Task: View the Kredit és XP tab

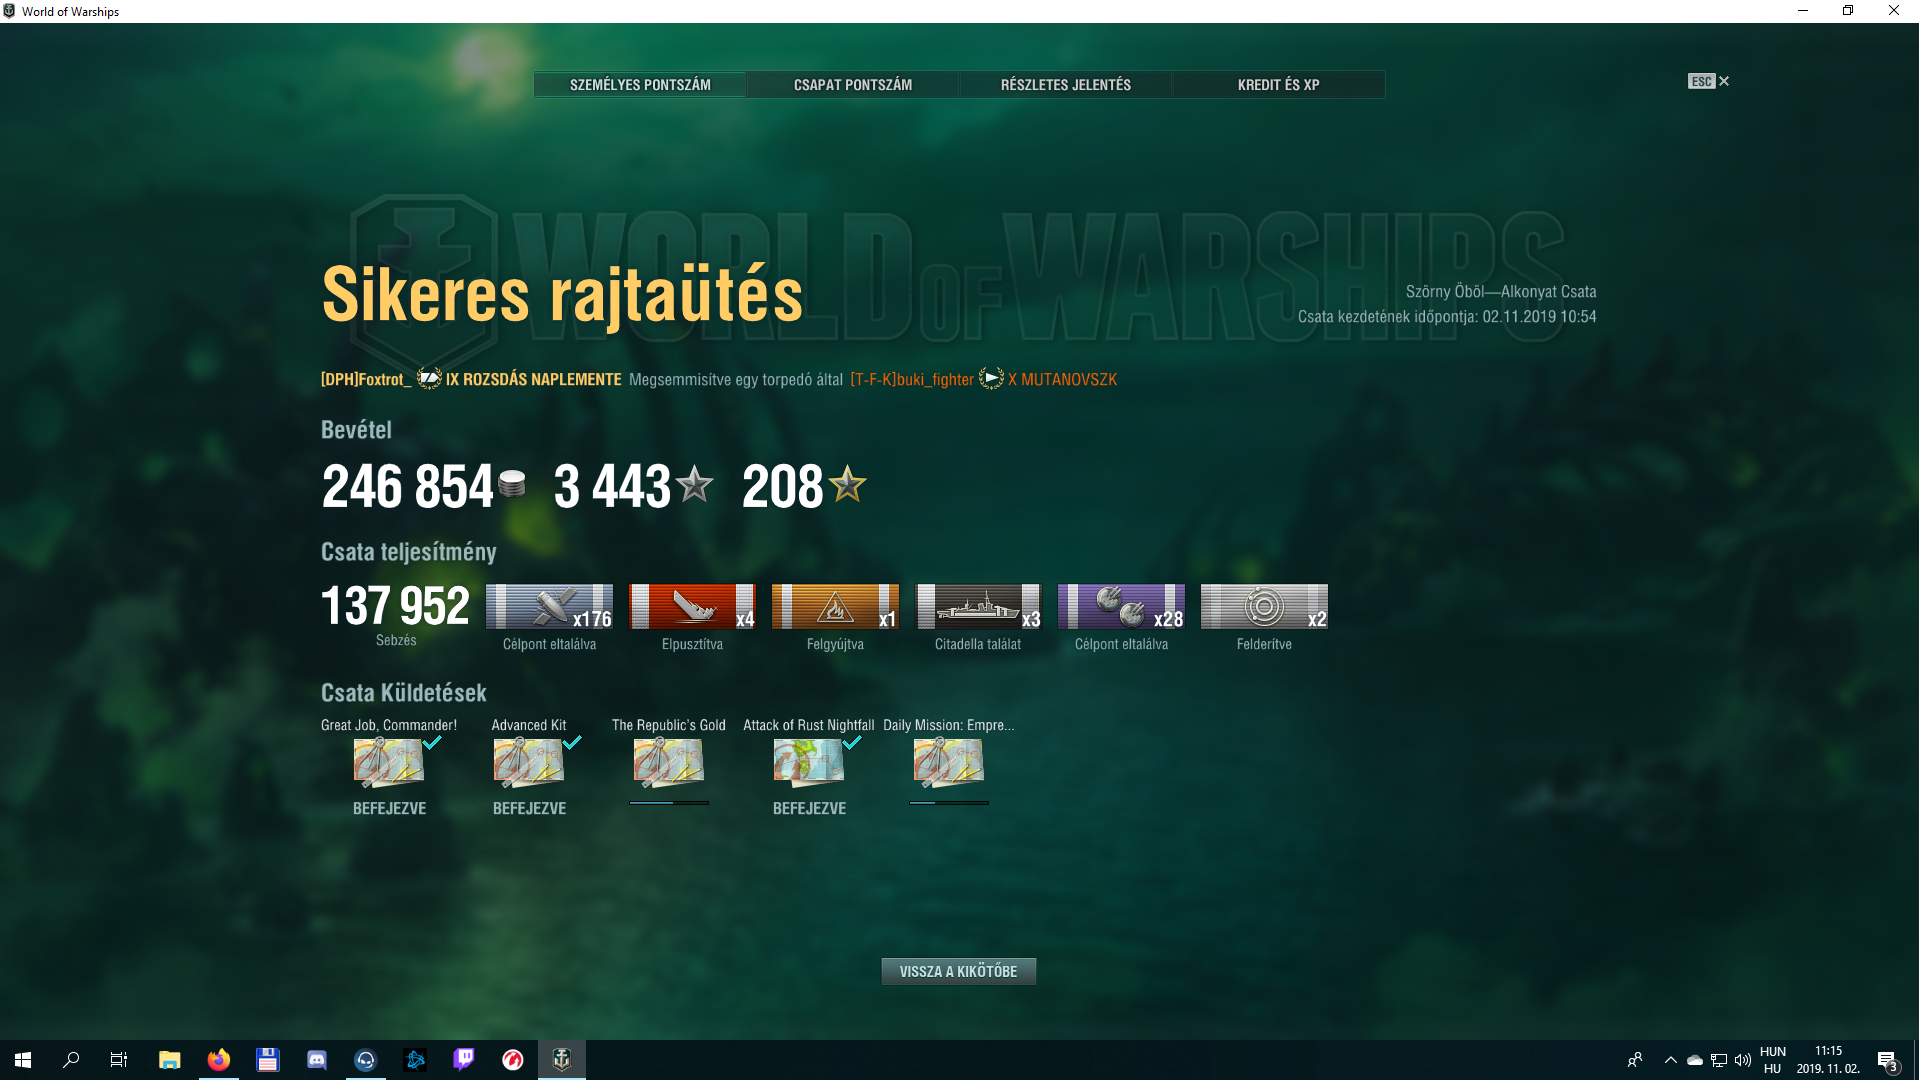Action: coord(1279,85)
